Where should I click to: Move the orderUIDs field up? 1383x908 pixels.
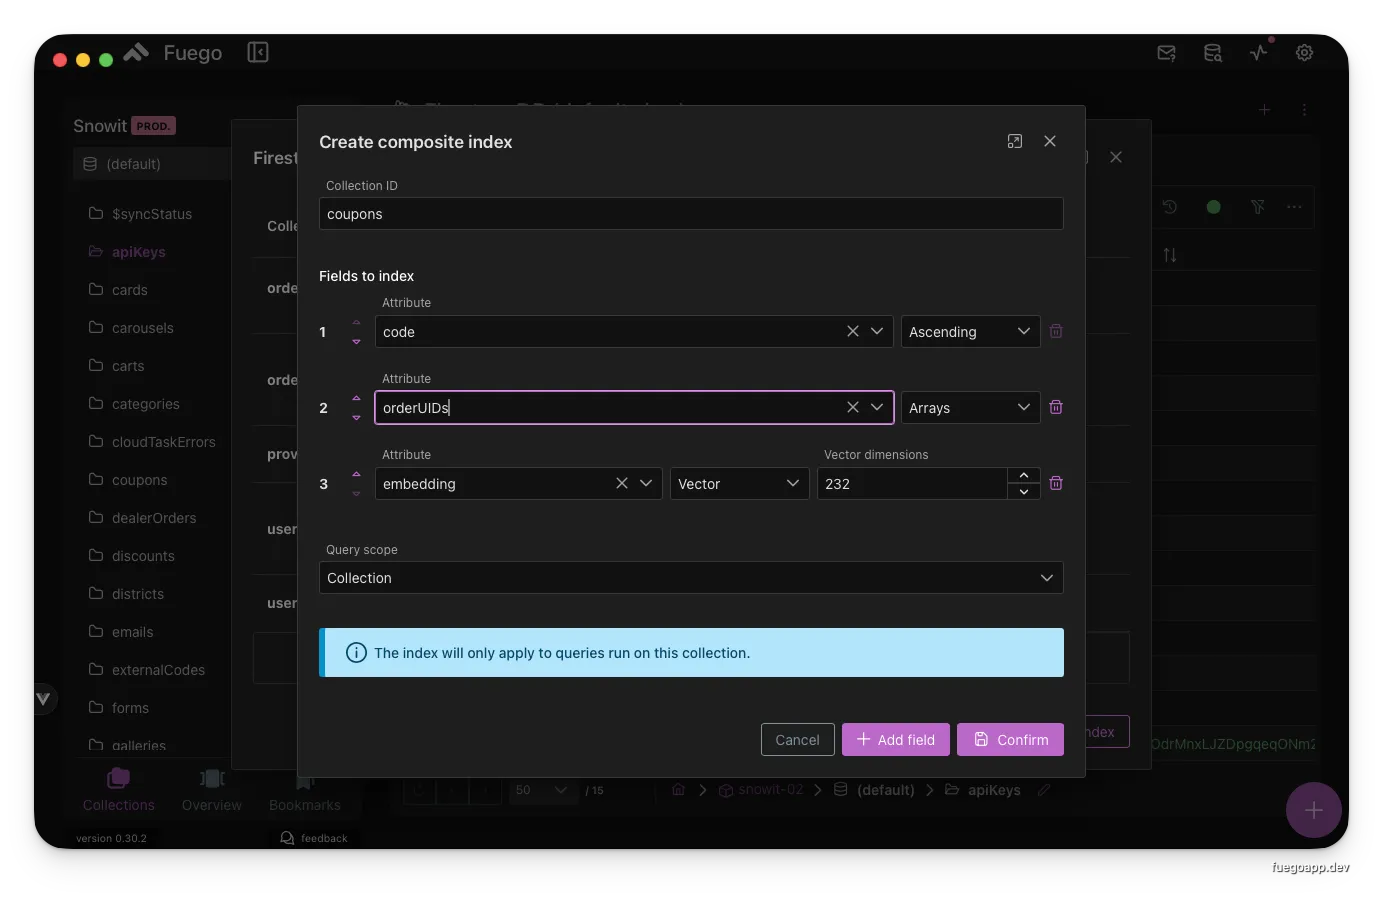click(356, 398)
